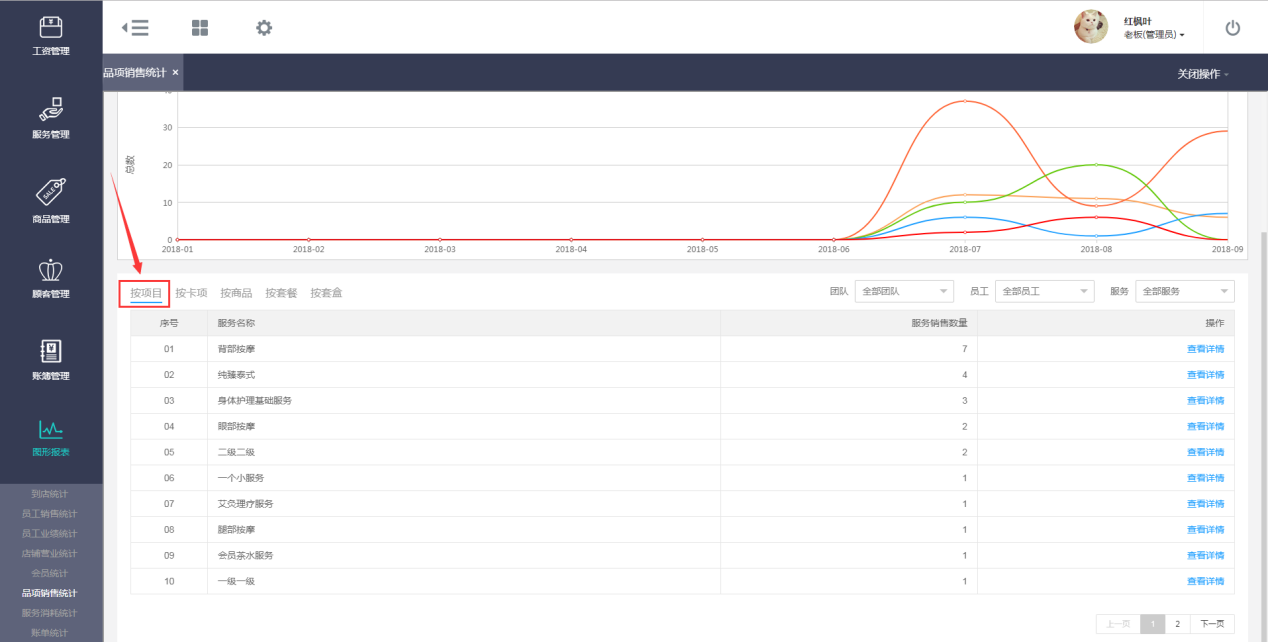Collapse sidebar using the menu toggle icon
The width and height of the screenshot is (1268, 642).
click(135, 28)
